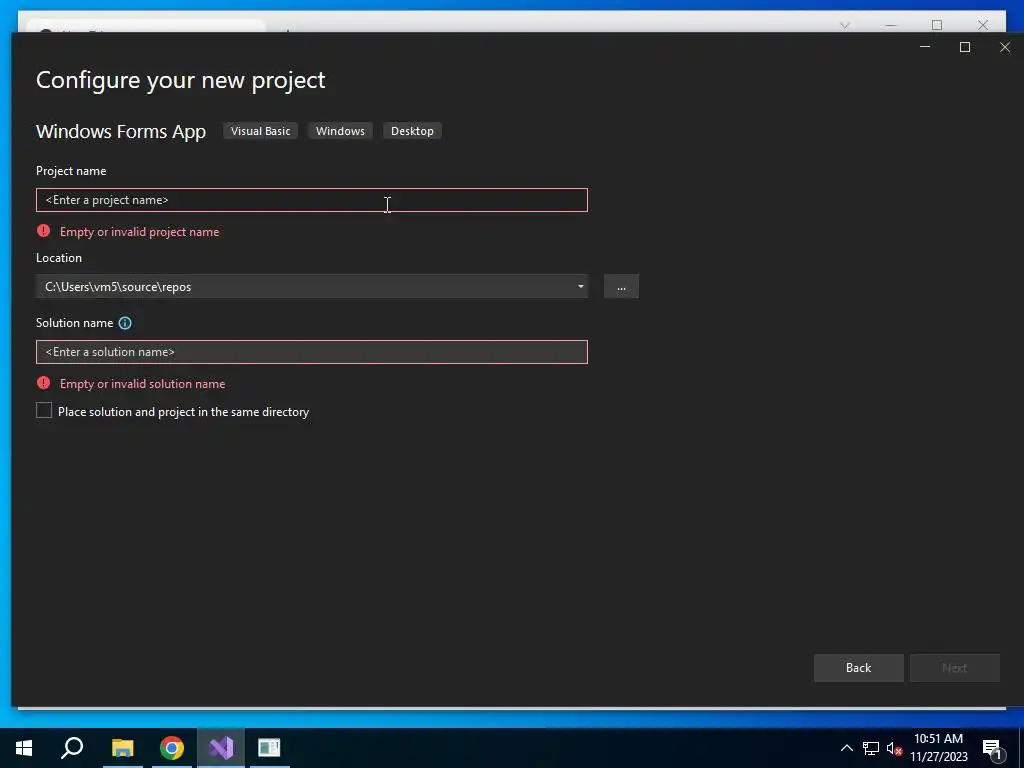Screen dimensions: 1024x768
Task: Click the Location path text C:\Users\vm5\source\repos
Action: (118, 287)
